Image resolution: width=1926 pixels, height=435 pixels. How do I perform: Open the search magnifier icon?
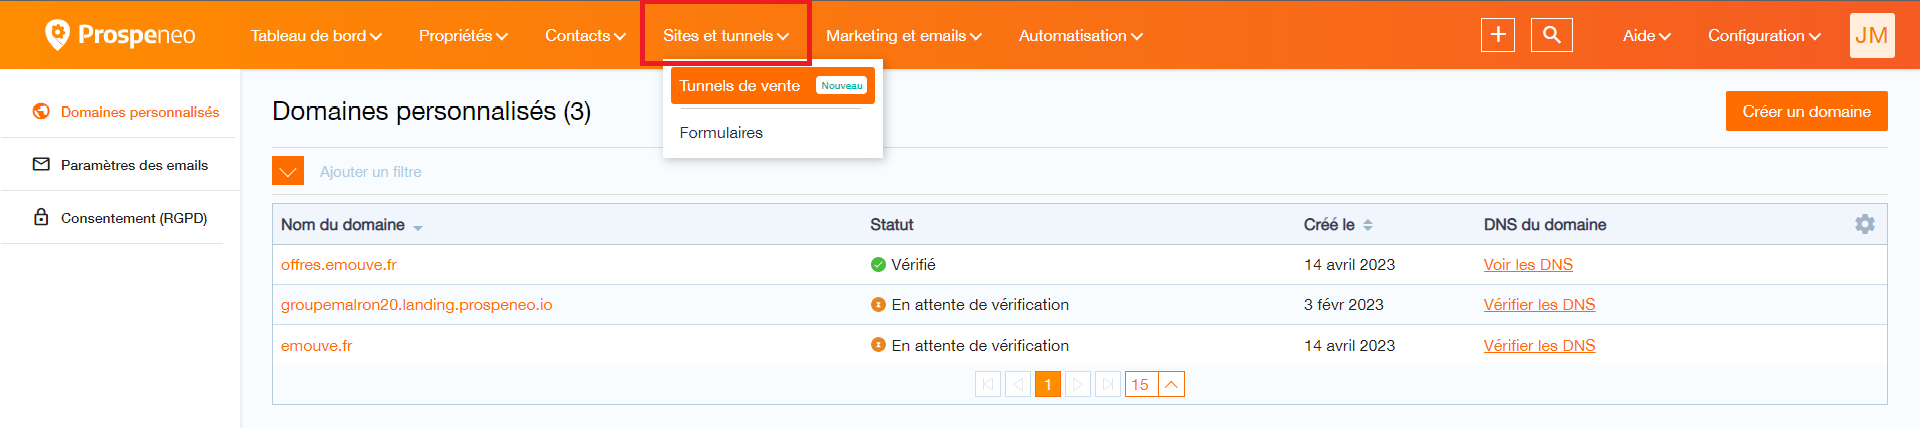click(x=1552, y=35)
